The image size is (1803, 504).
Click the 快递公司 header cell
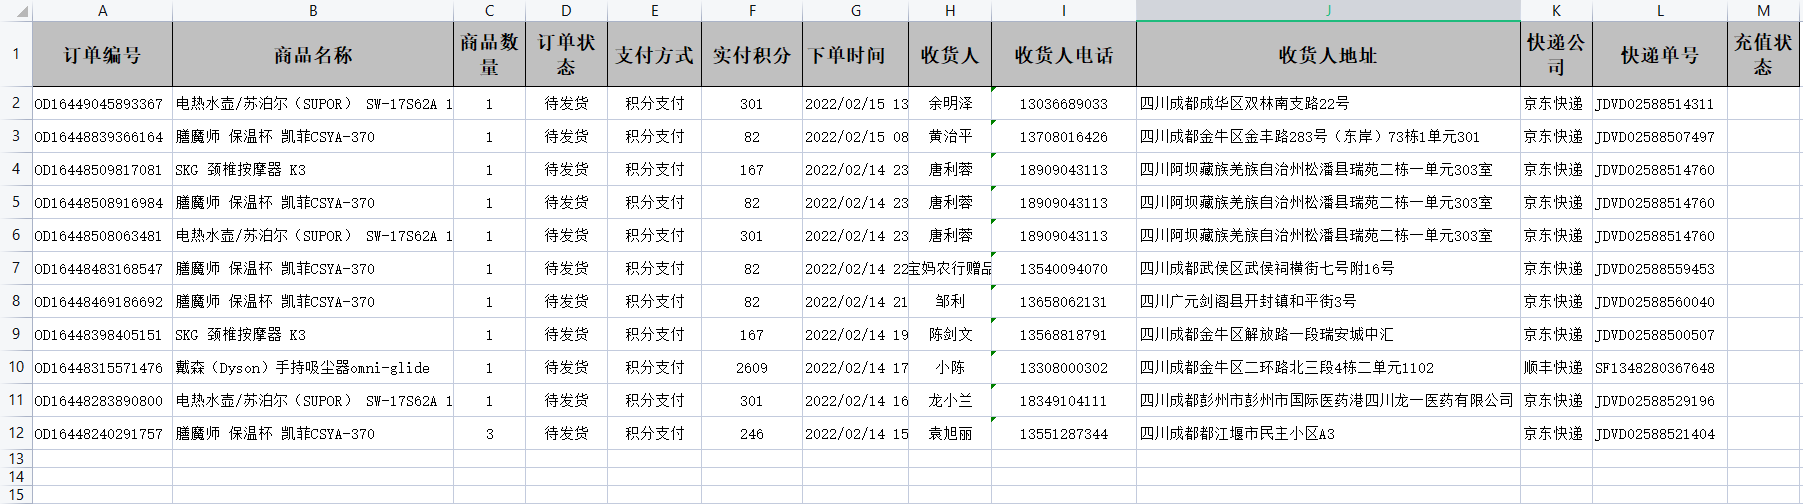pyautogui.click(x=1556, y=54)
